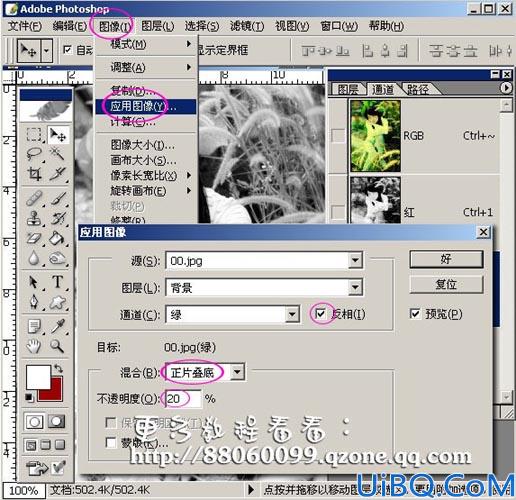Select the Slice tool
The width and height of the screenshot is (516, 500).
coord(57,174)
